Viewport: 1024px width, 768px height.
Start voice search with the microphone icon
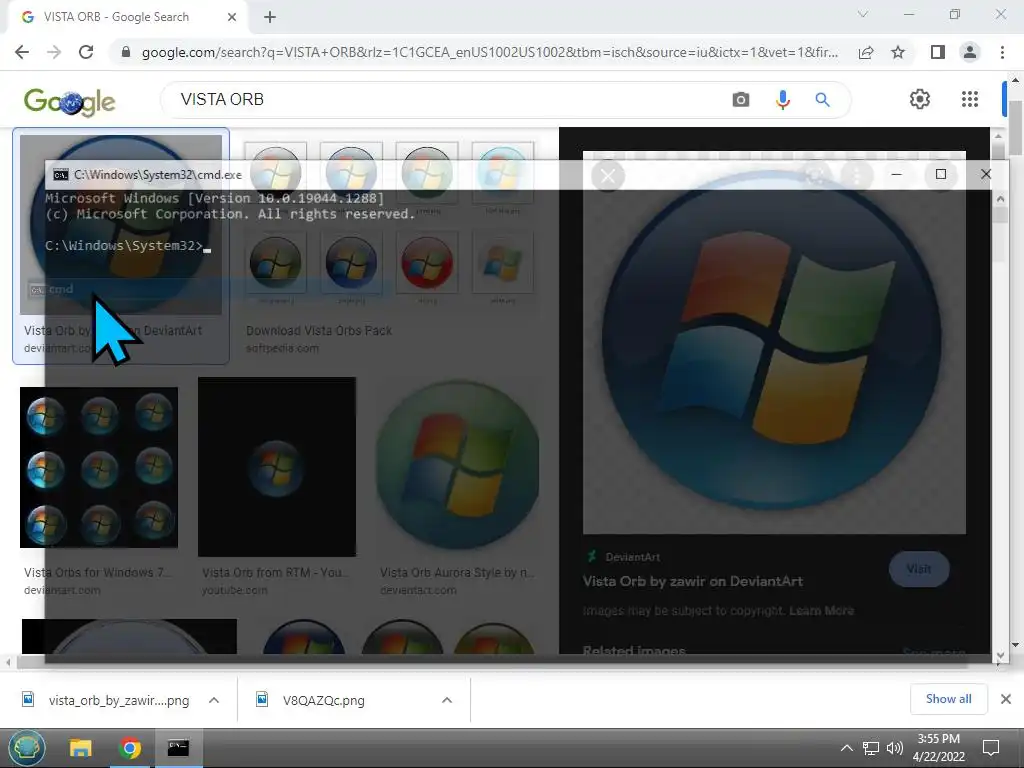[x=782, y=99]
